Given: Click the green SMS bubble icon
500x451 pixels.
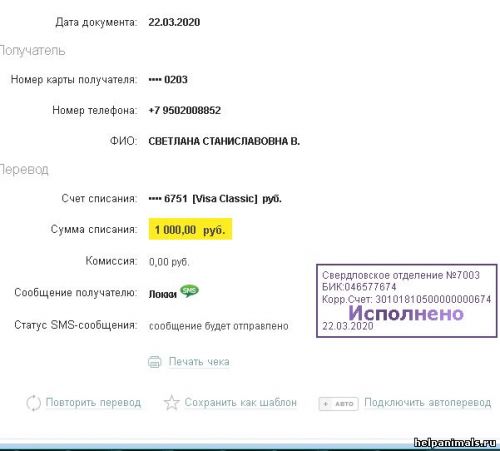Looking at the screenshot, I should [x=189, y=291].
